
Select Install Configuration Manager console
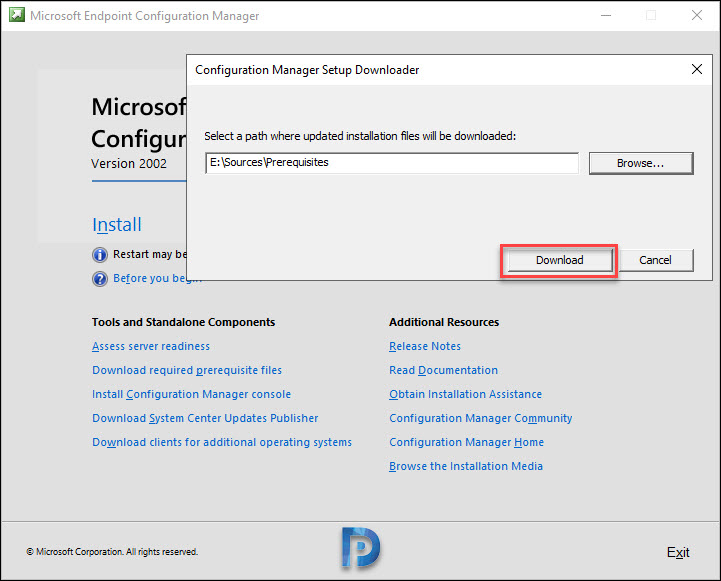[191, 394]
